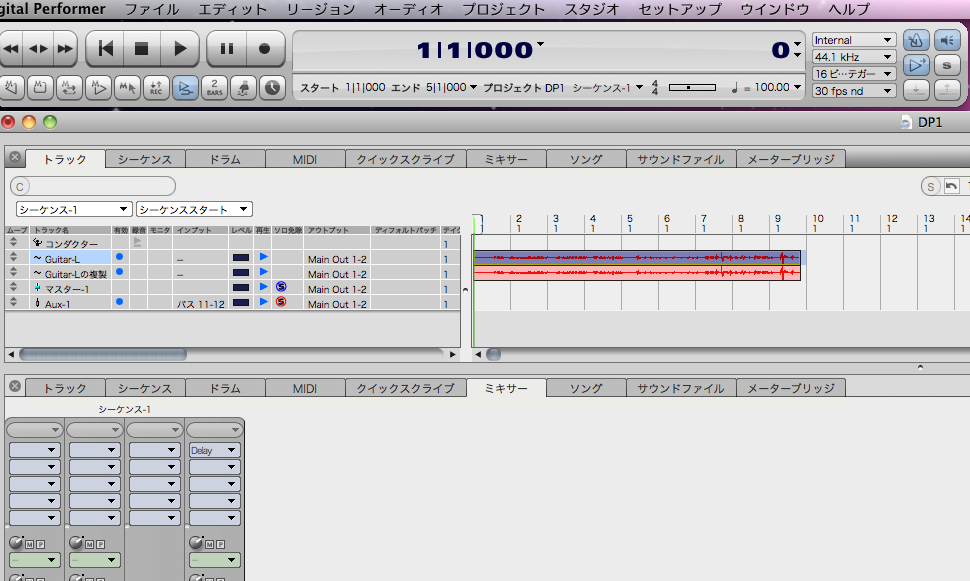
Task: Toggle the metronome click button
Action: click(916, 41)
